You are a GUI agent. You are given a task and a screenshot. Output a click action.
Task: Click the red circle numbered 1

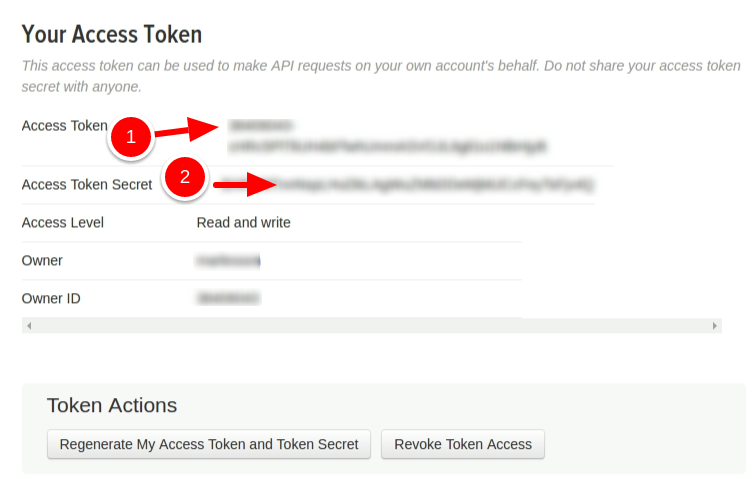pyautogui.click(x=130, y=137)
